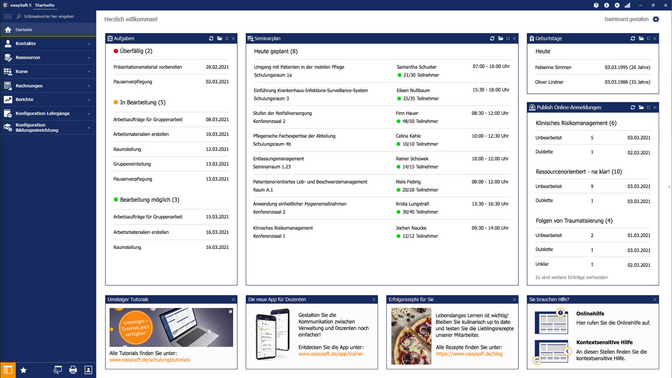
Task: Open the Berichte menu item
Action: point(48,99)
